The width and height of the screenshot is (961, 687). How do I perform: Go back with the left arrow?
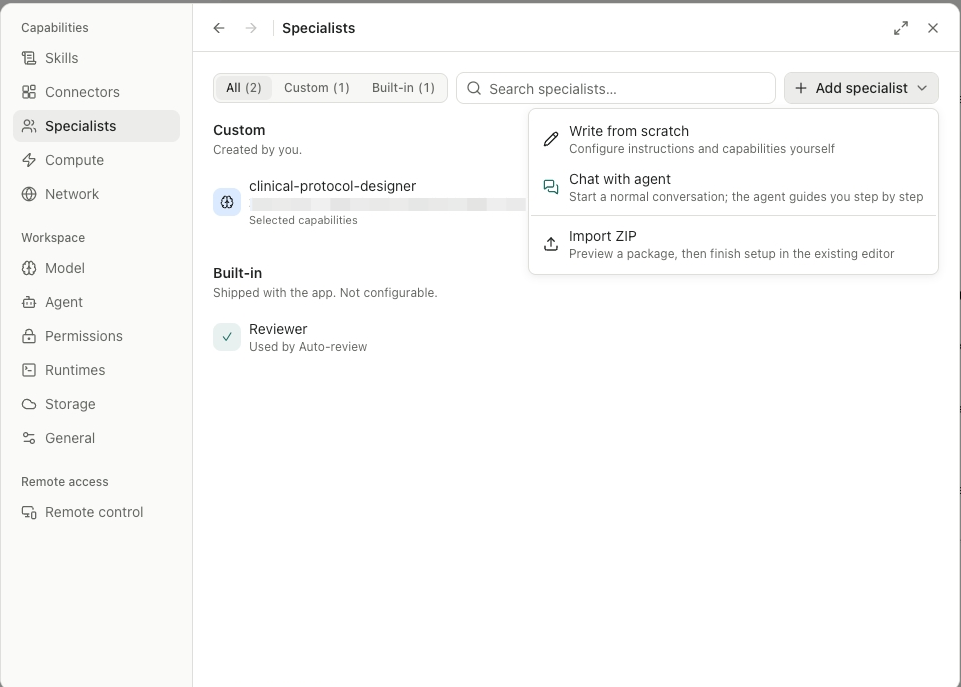pyautogui.click(x=219, y=28)
